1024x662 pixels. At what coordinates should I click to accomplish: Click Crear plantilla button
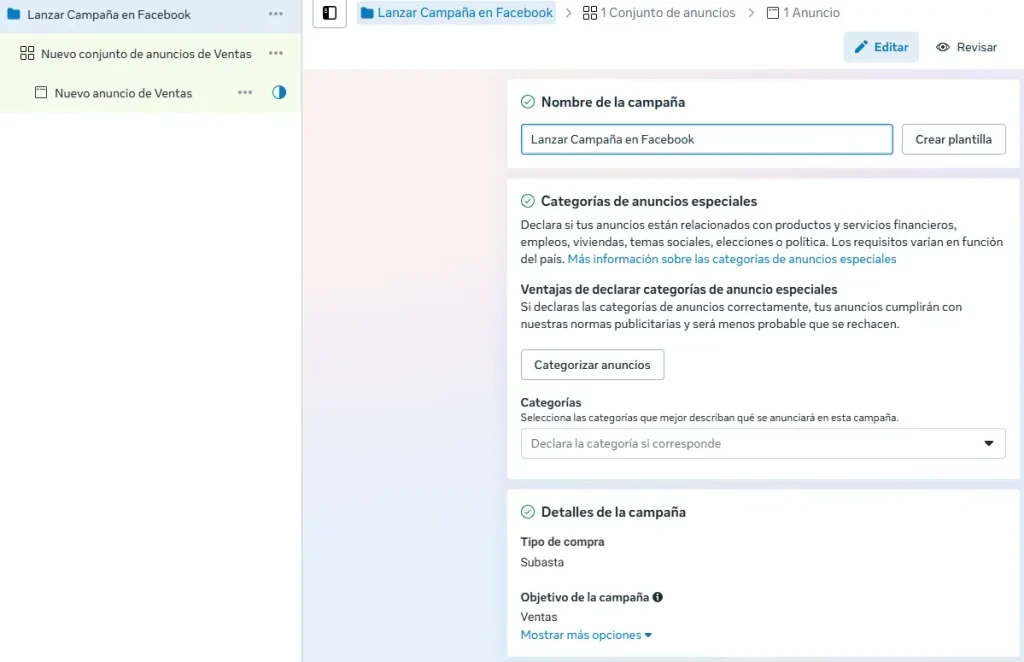pyautogui.click(x=953, y=139)
